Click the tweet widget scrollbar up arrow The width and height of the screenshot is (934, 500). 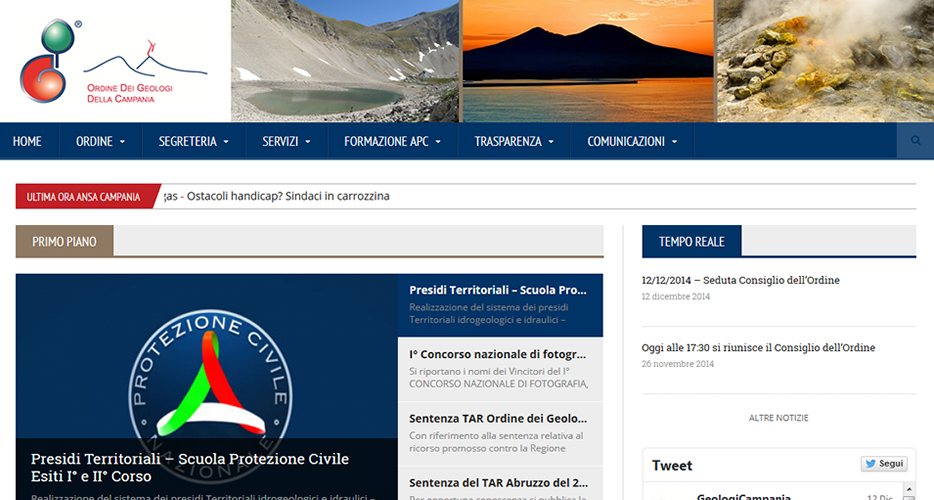[909, 489]
